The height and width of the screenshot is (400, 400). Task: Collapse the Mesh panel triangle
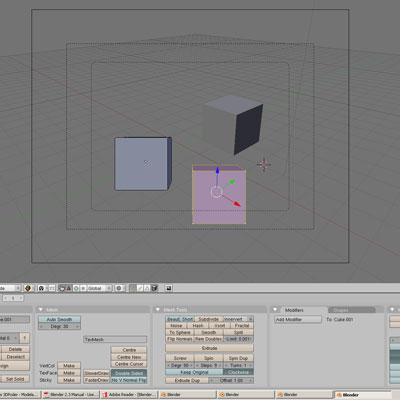pyautogui.click(x=41, y=310)
